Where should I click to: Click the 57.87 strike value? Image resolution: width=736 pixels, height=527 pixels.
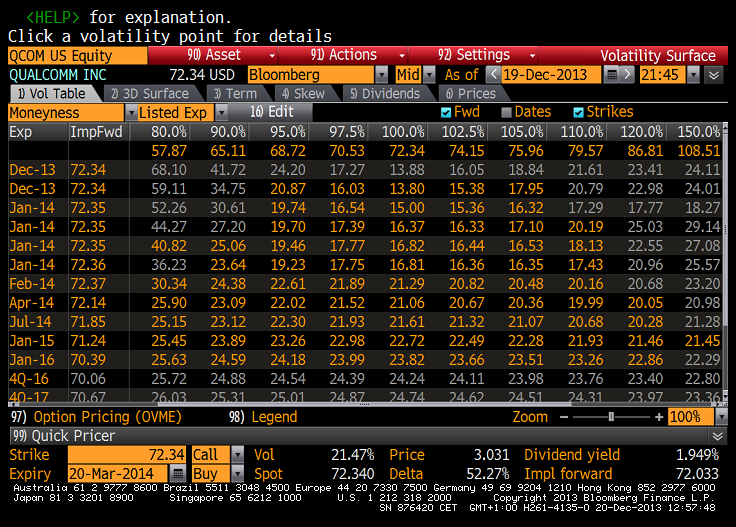(169, 151)
